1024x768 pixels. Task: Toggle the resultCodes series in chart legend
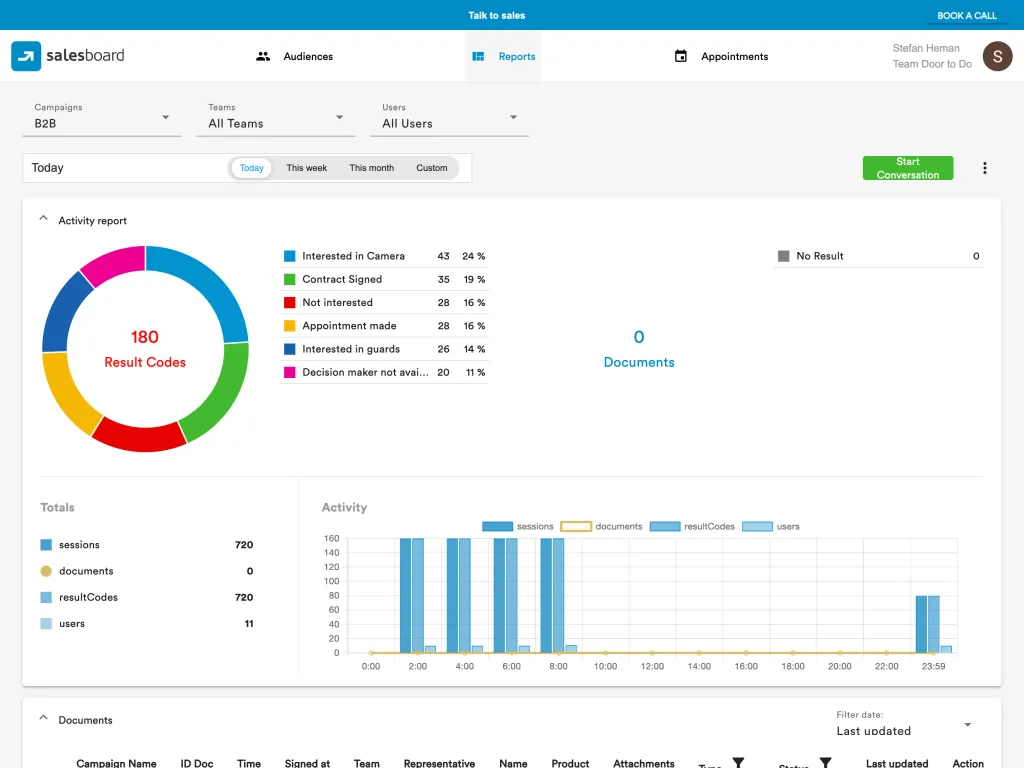(x=692, y=526)
